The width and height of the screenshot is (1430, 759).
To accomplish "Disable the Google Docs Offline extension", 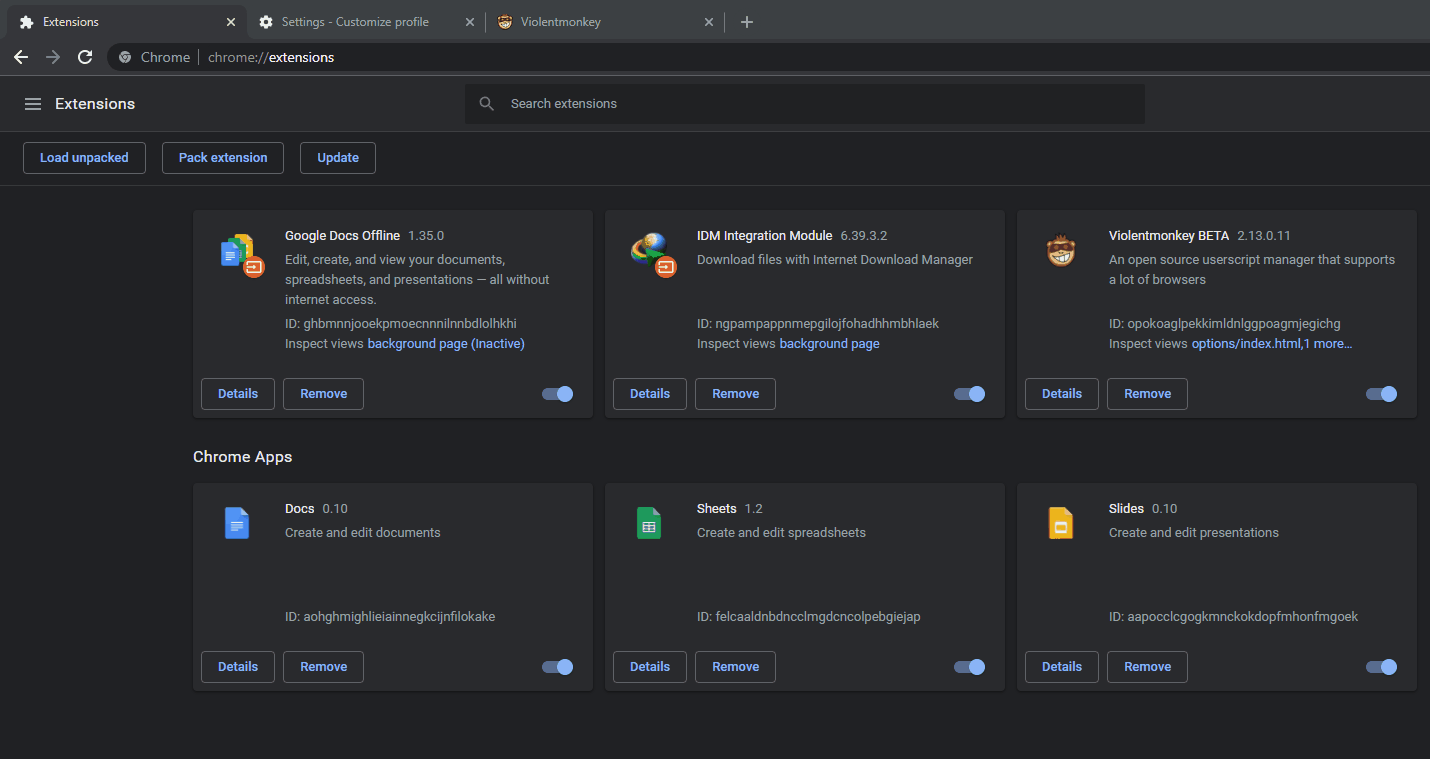I will (x=558, y=394).
